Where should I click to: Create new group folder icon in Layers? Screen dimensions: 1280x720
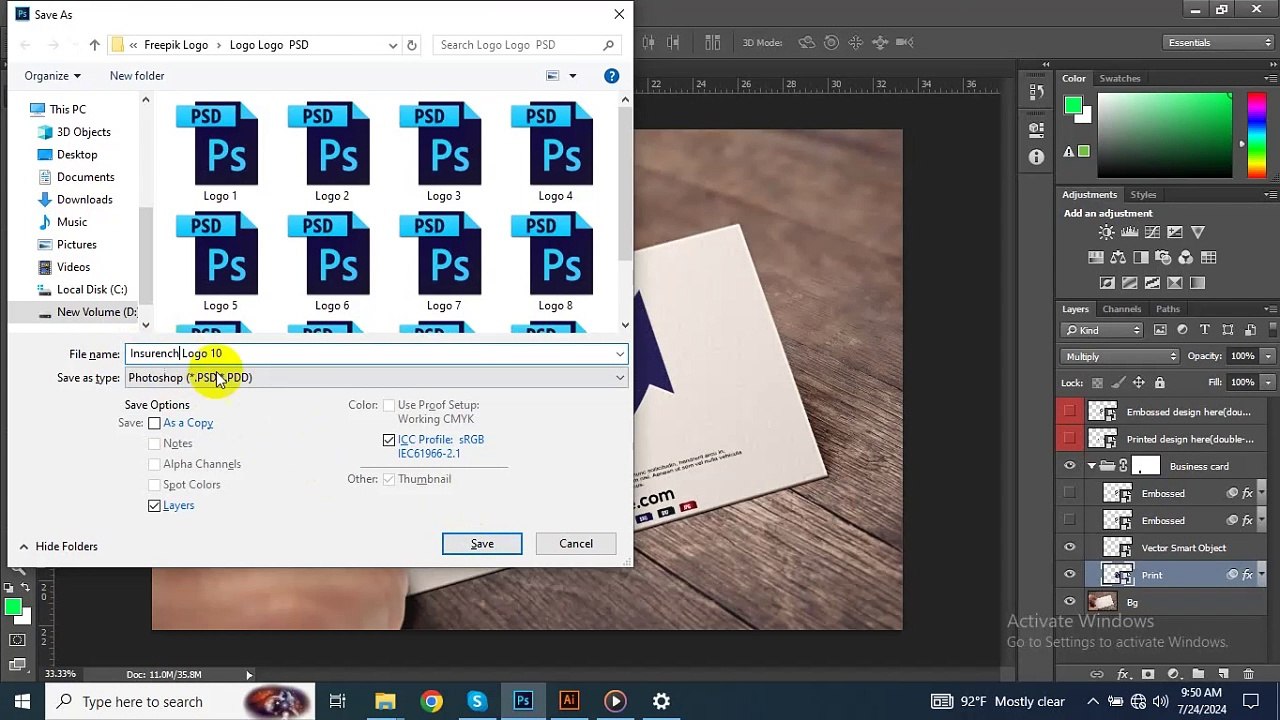(1198, 674)
